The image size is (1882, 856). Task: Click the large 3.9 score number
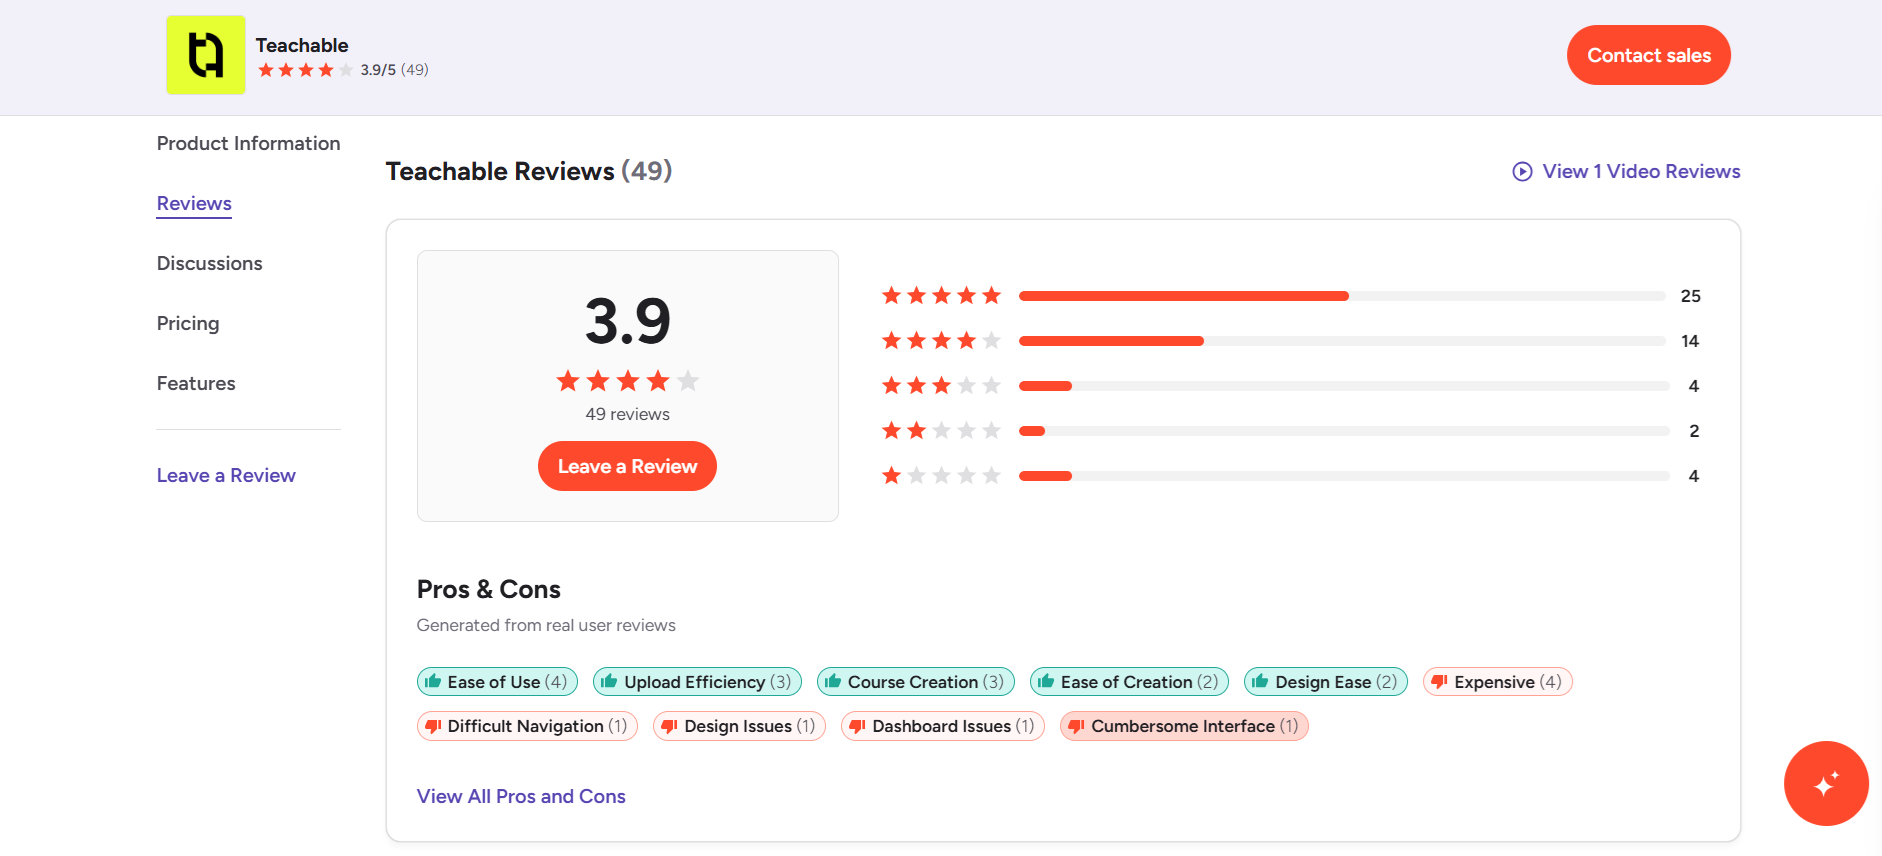[x=628, y=322]
